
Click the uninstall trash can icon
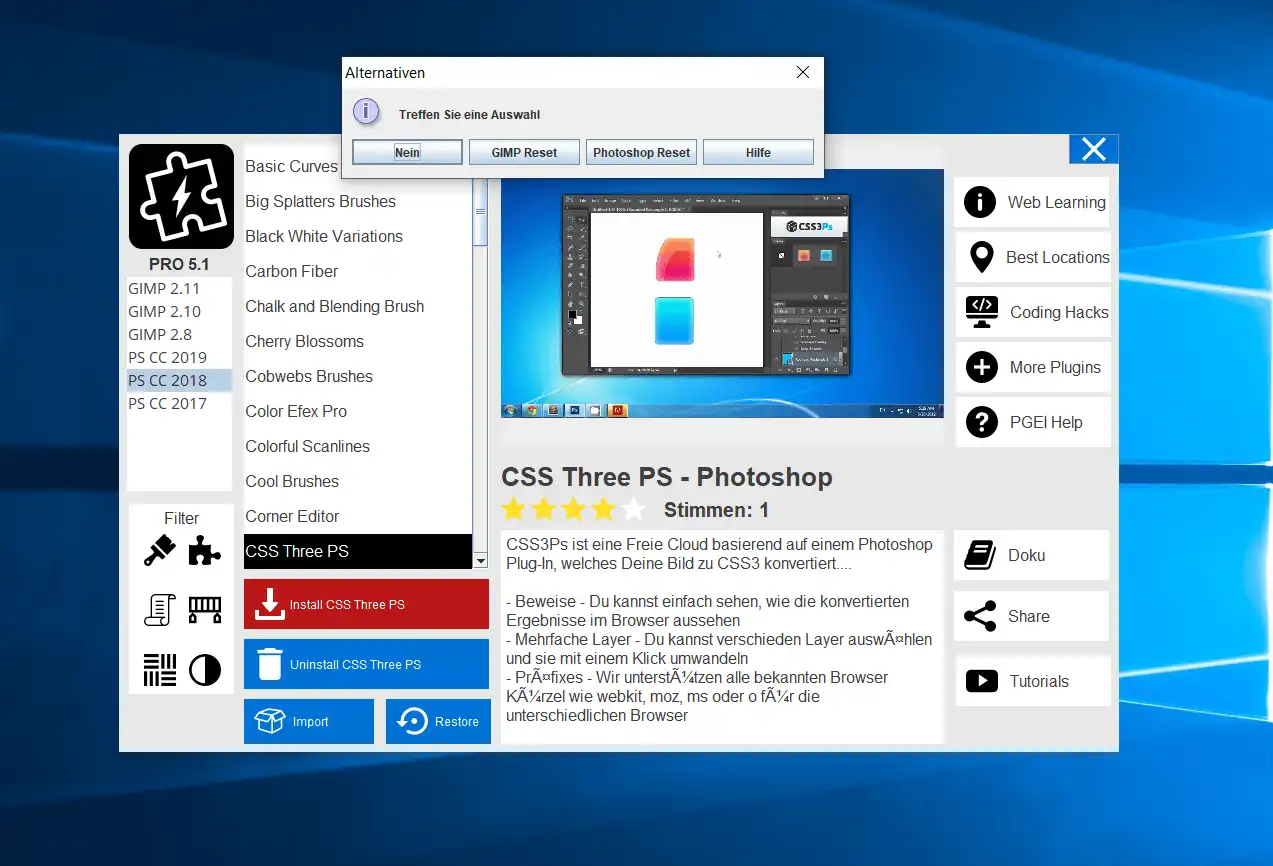pyautogui.click(x=270, y=664)
